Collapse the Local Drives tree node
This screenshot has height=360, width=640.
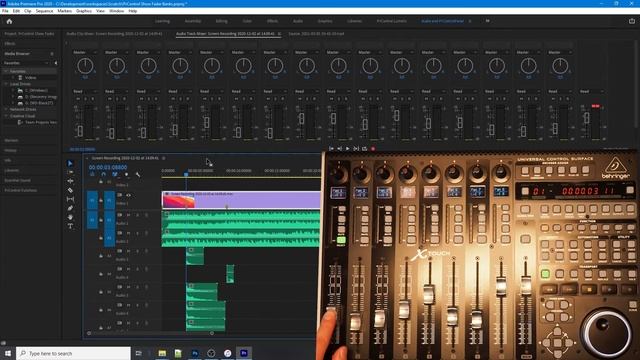(6, 84)
